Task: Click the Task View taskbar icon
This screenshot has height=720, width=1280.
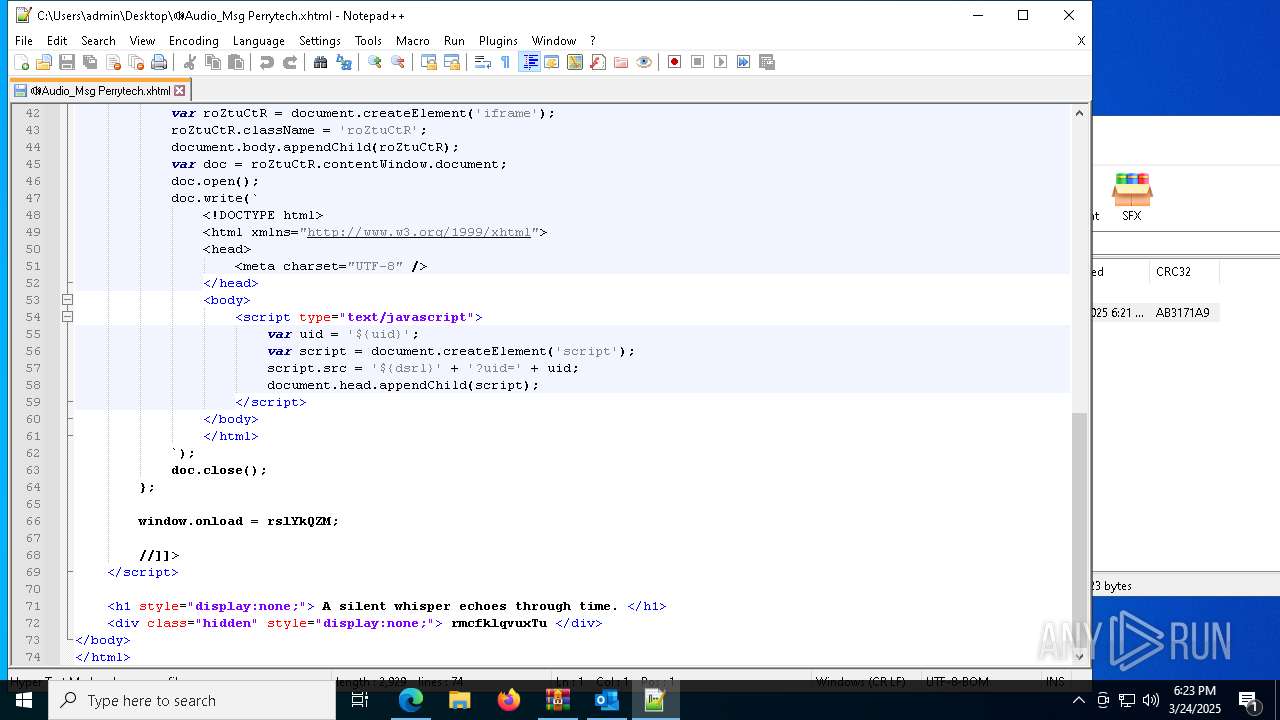Action: [361, 701]
